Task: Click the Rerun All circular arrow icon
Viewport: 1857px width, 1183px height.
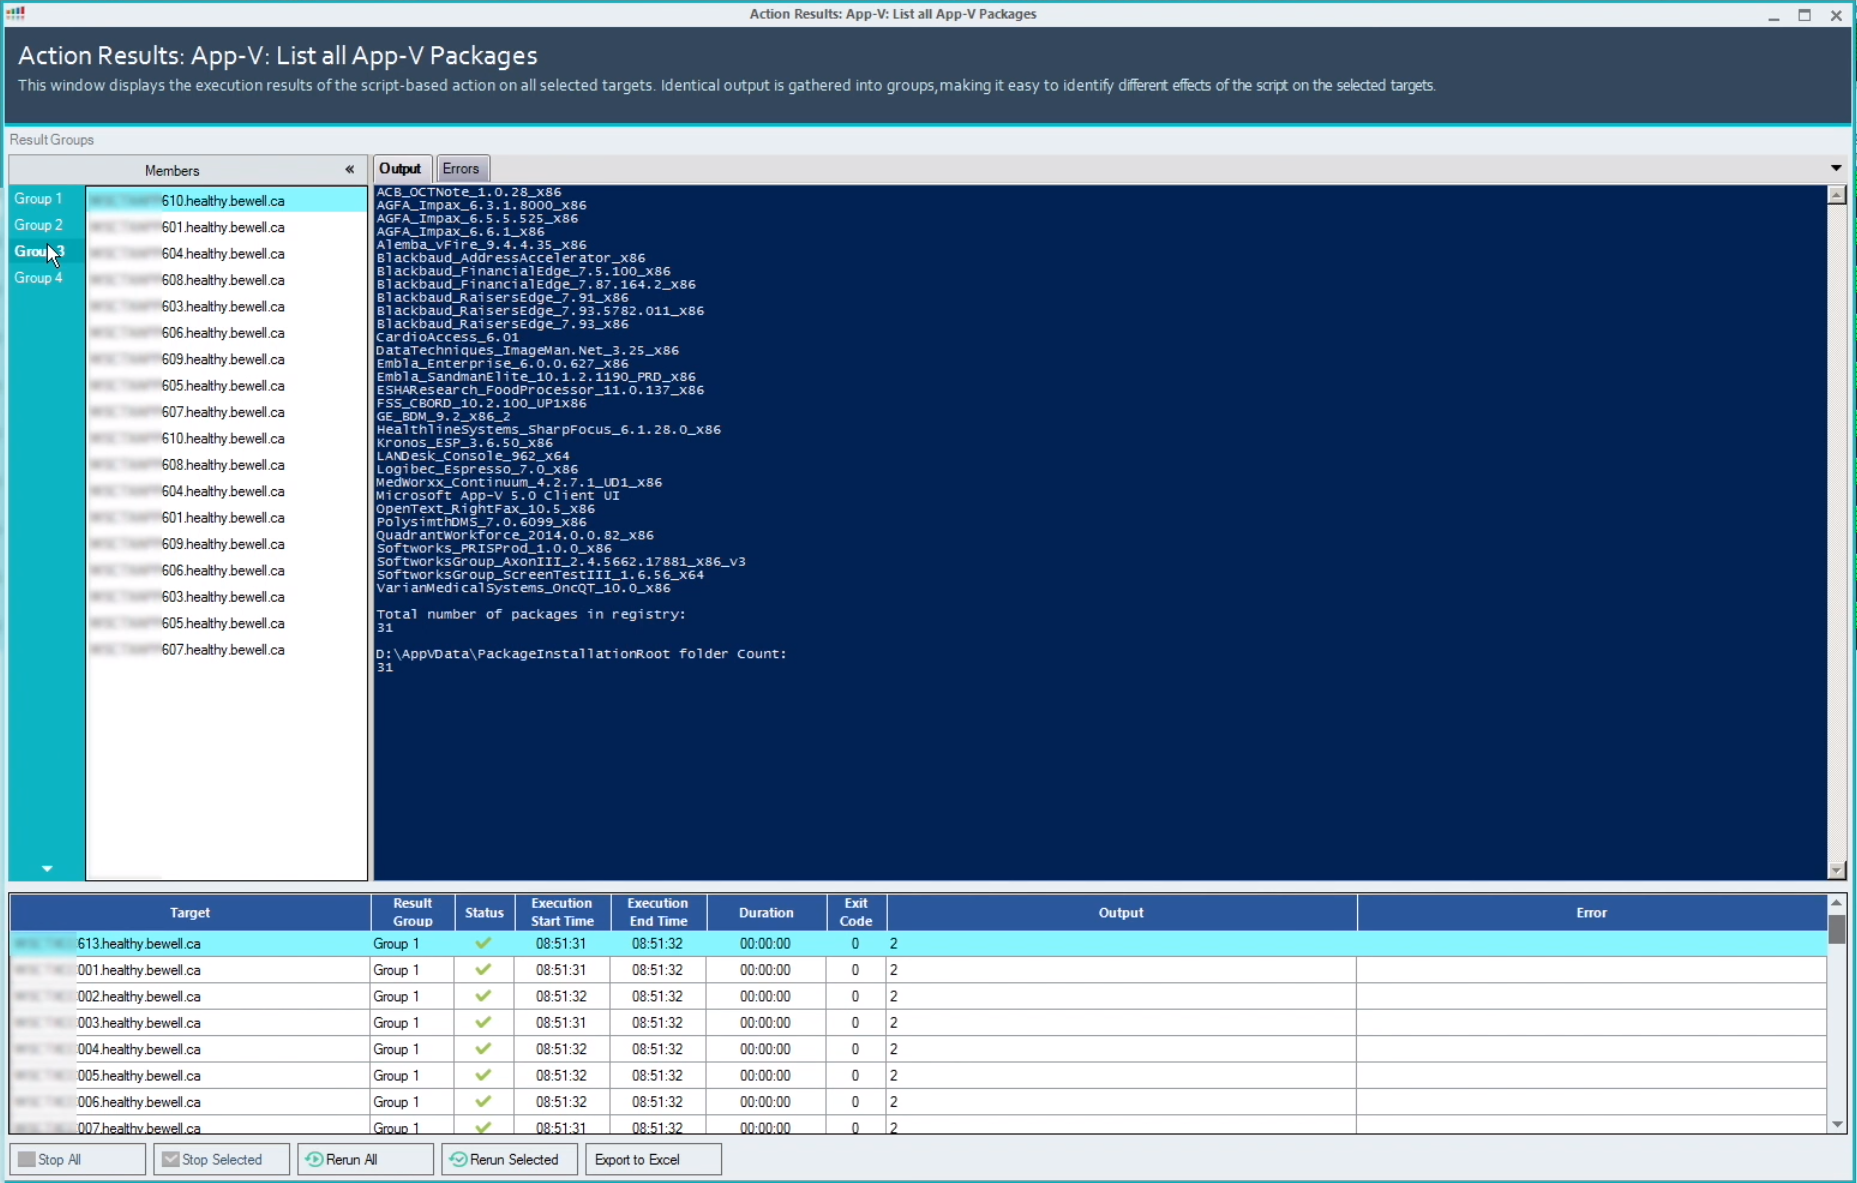Action: (314, 1159)
